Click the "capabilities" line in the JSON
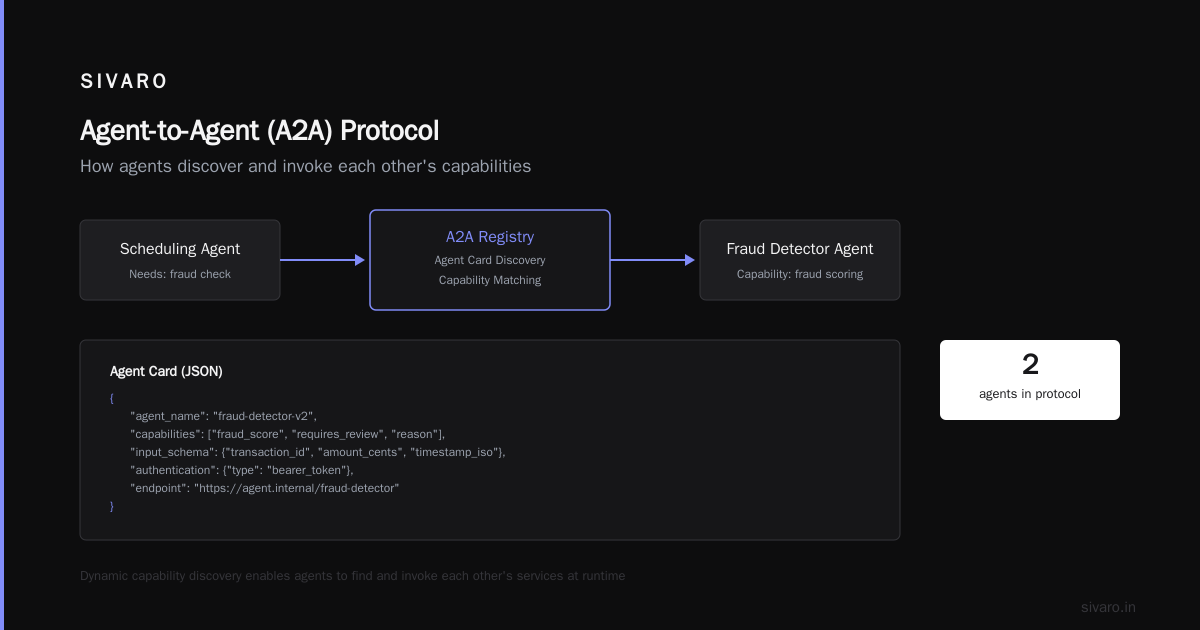 click(x=287, y=434)
